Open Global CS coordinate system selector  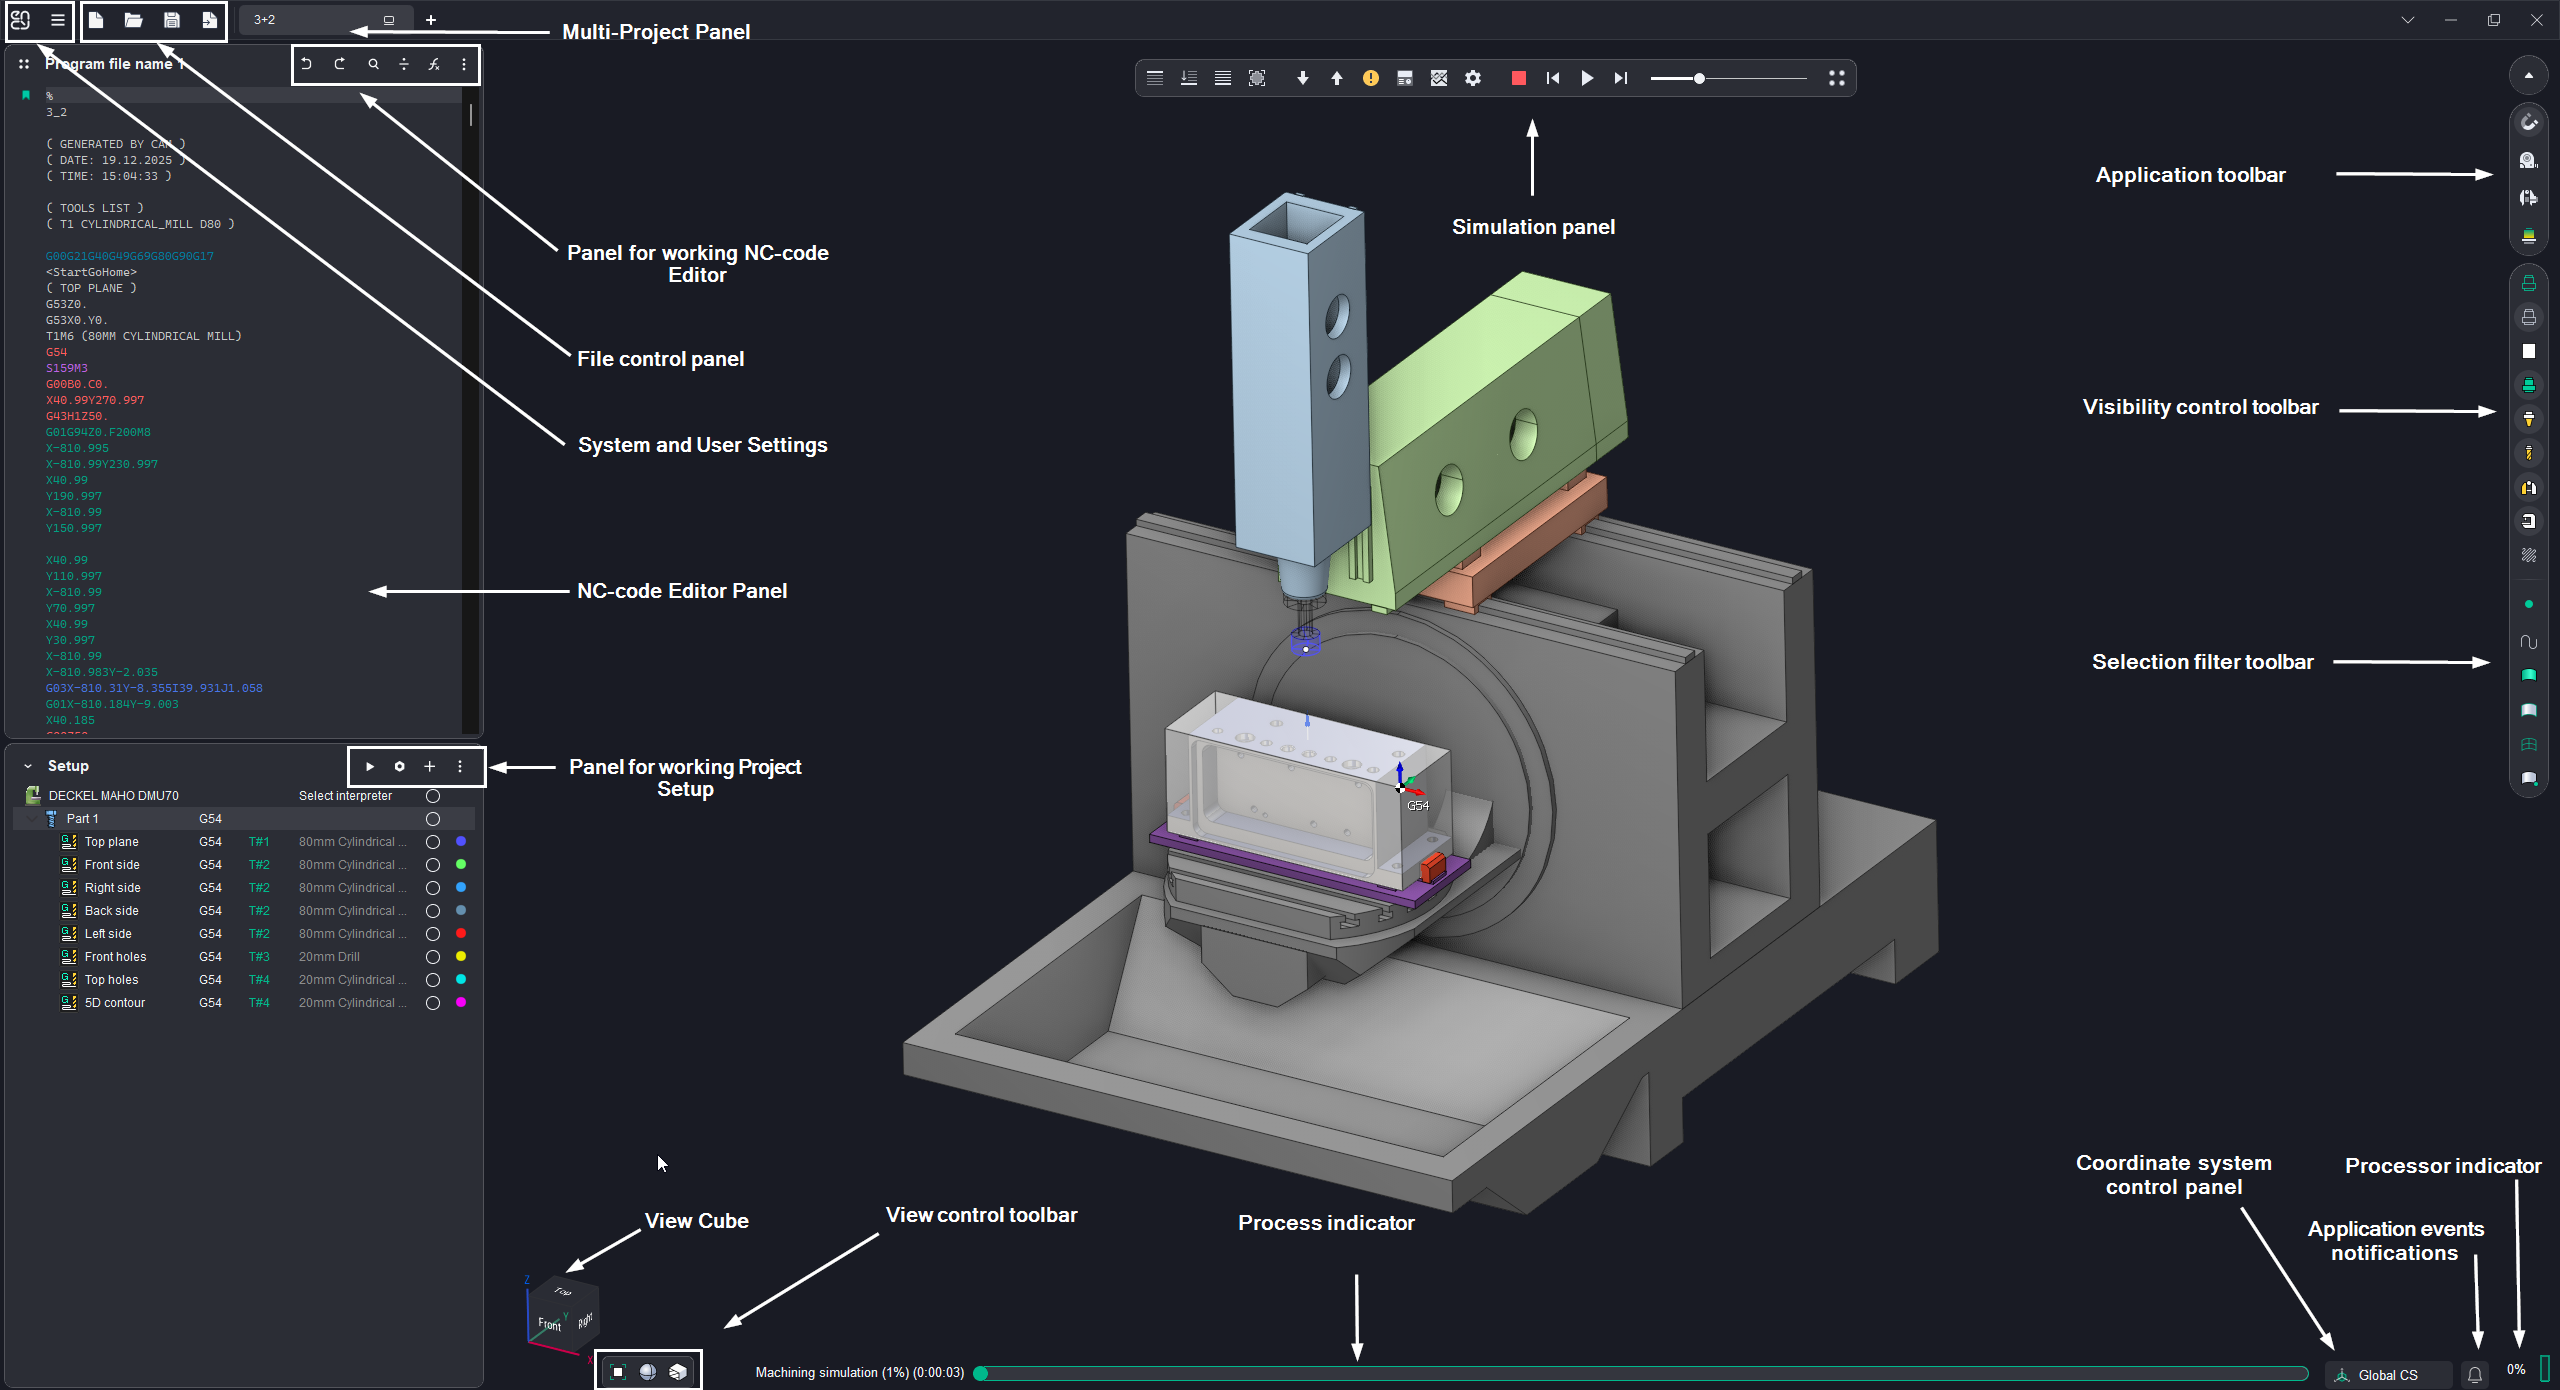(x=2386, y=1375)
